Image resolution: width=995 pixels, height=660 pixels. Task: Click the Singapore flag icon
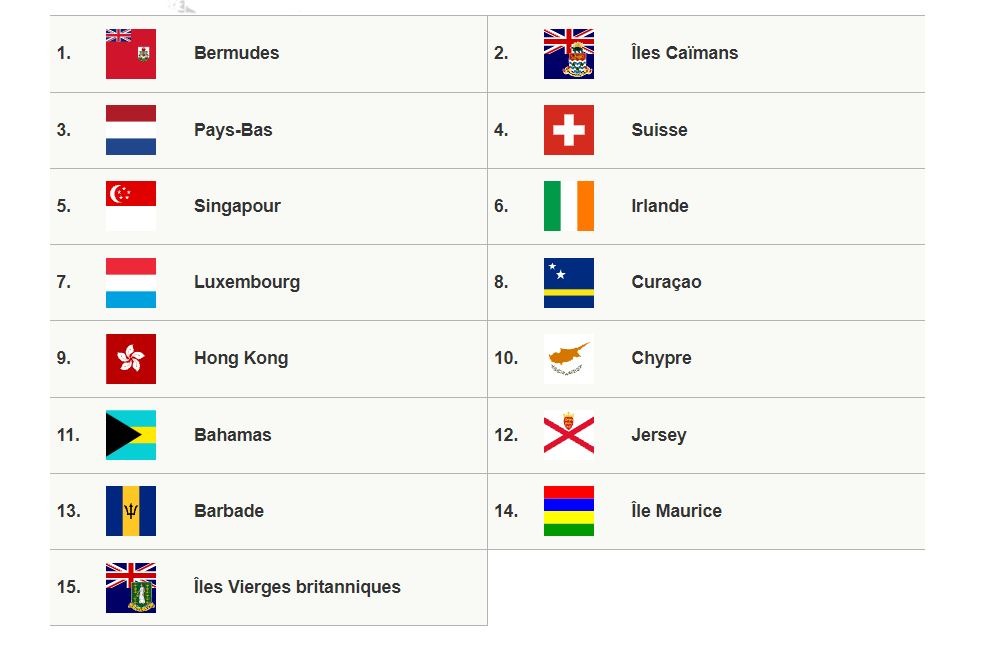click(131, 206)
